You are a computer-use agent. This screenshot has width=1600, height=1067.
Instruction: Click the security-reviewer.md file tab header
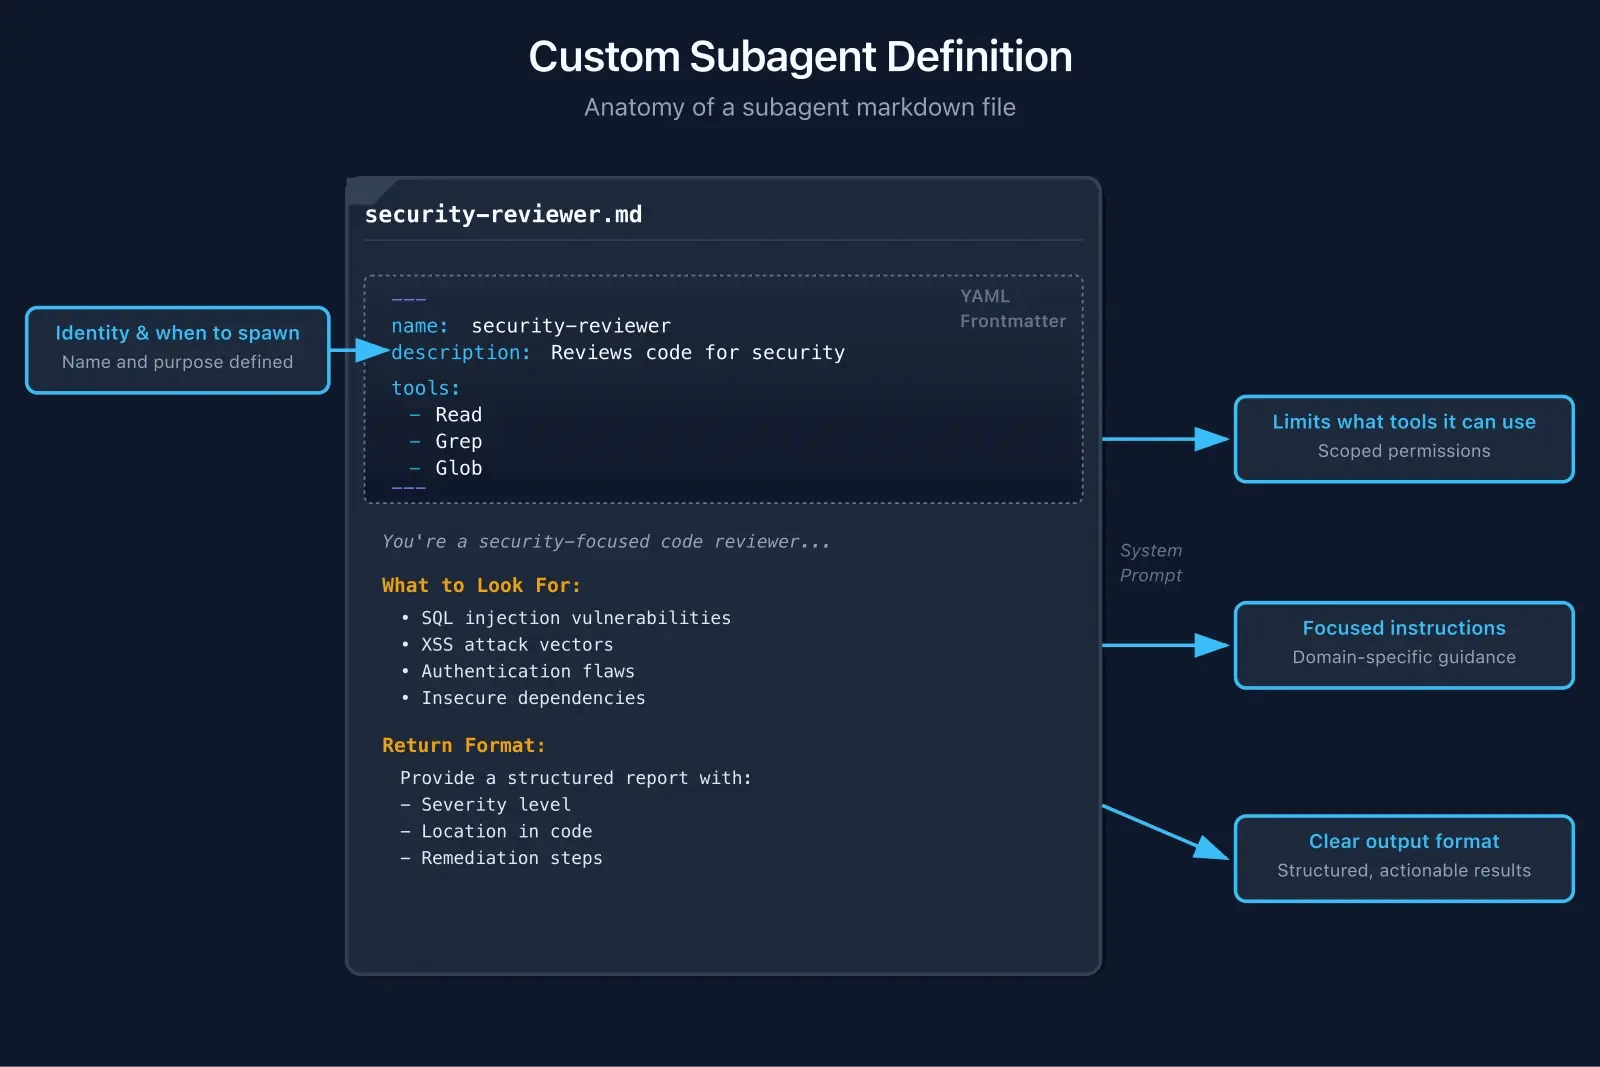(x=504, y=214)
